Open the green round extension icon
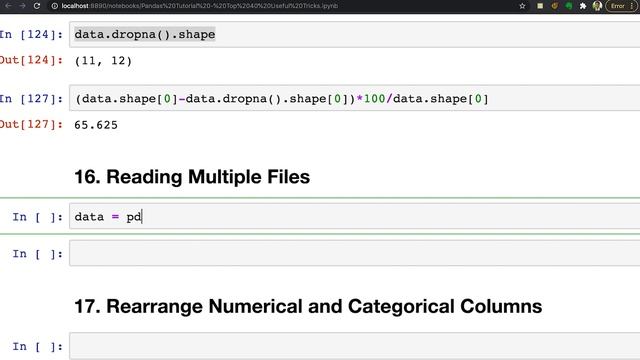640x360 pixels. pyautogui.click(x=569, y=6)
